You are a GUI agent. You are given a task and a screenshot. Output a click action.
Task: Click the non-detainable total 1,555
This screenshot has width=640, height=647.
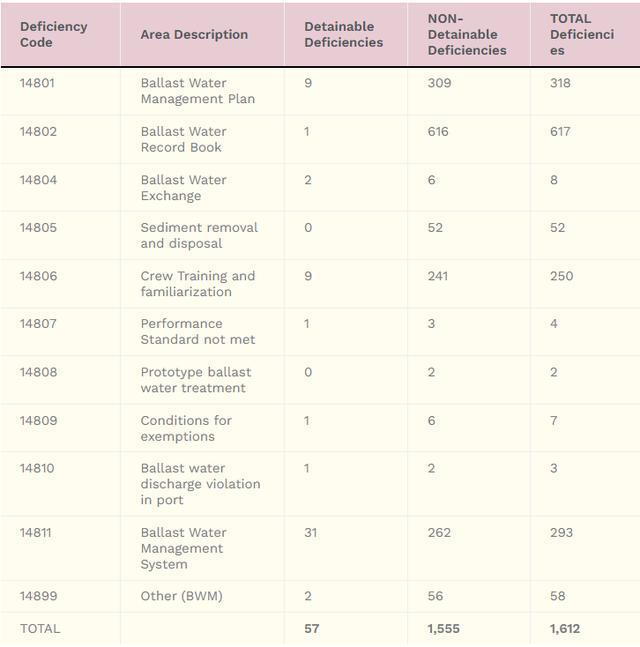(x=443, y=629)
